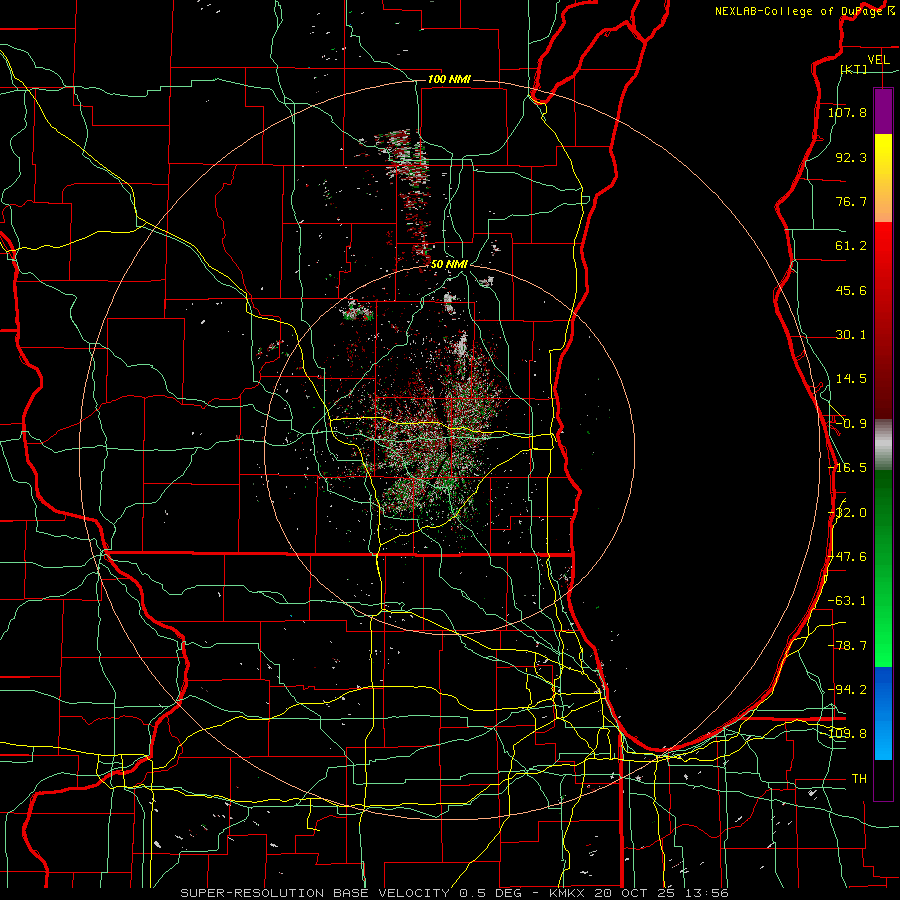Screen dimensions: 900x900
Task: Click the -16.5 legend value
Action: 847,468
